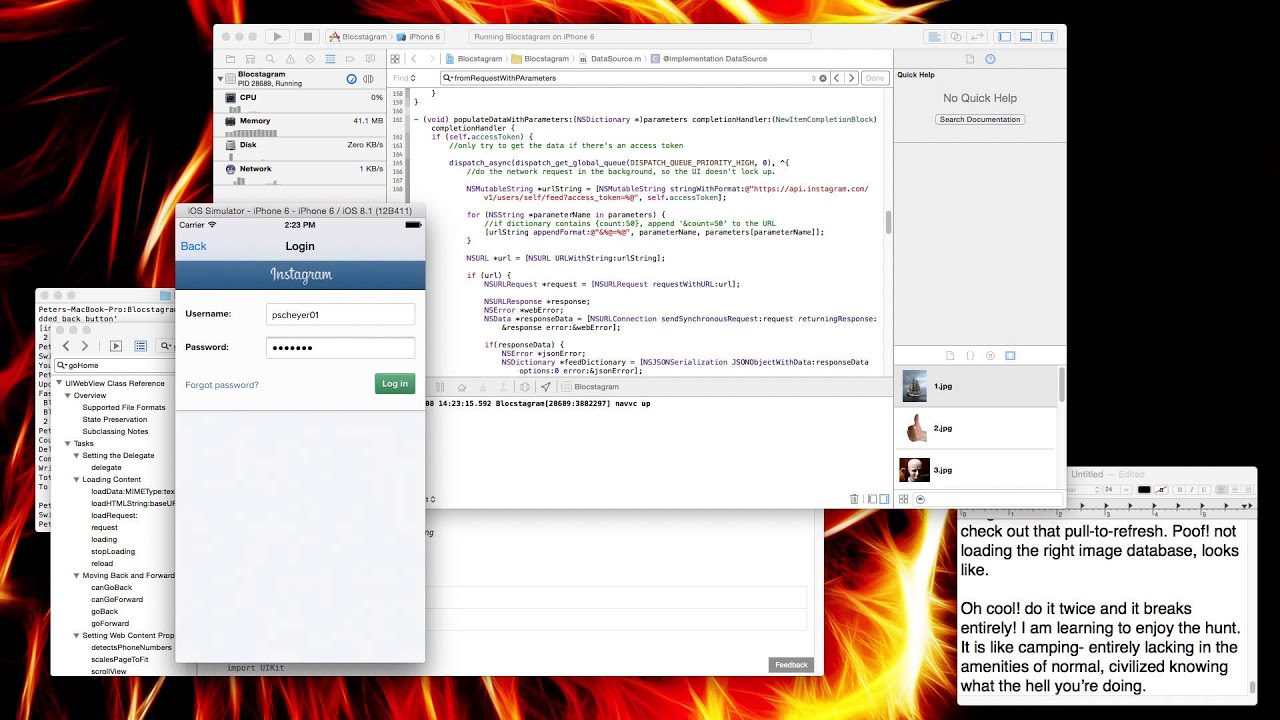
Task: Collapse UIWebView Class Reference tree node
Action: 59,383
